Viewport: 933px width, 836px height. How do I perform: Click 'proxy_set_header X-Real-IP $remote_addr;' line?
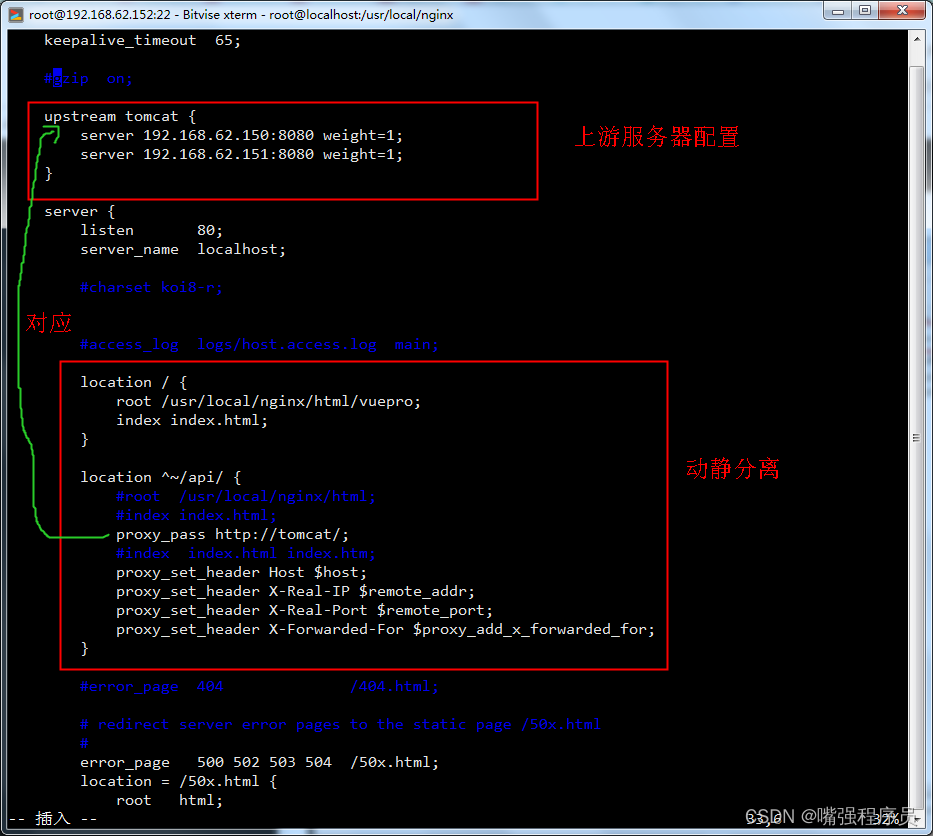click(296, 592)
